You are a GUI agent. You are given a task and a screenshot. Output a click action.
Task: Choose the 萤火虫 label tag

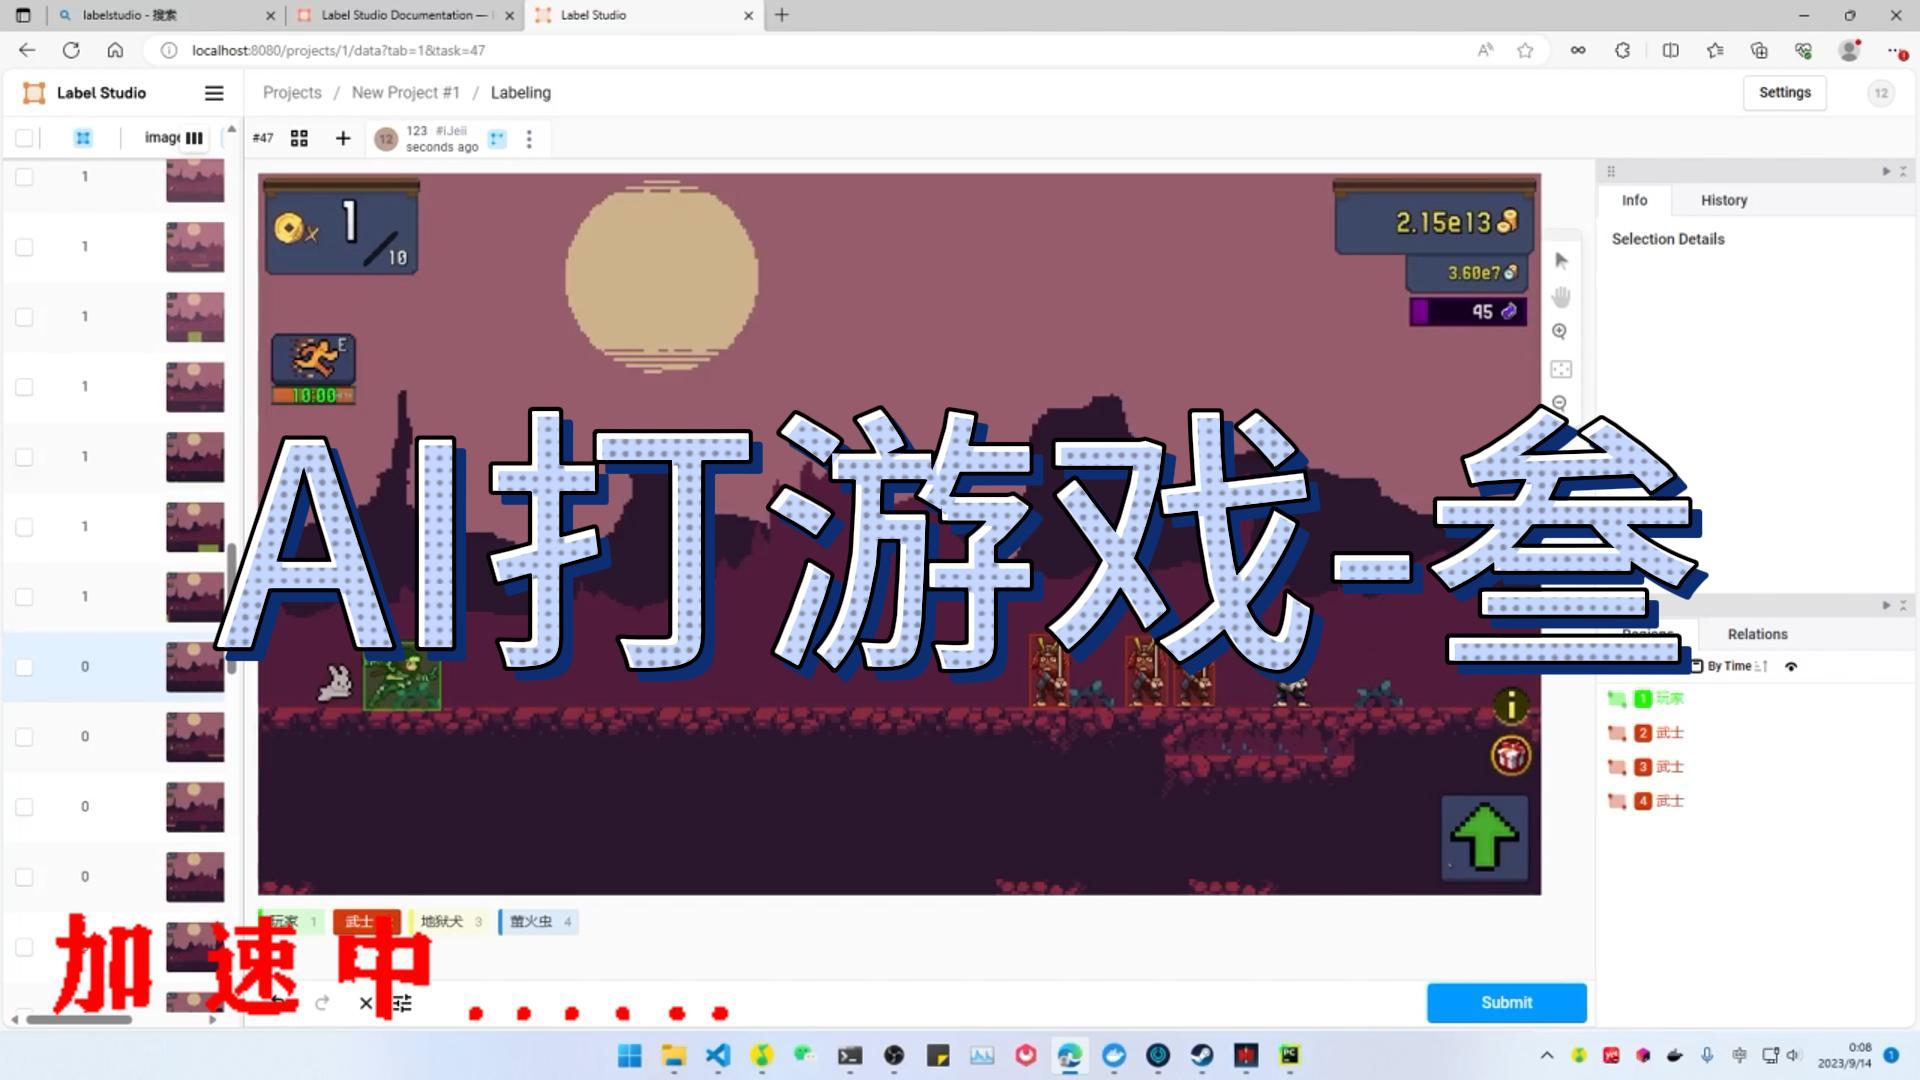coord(538,921)
